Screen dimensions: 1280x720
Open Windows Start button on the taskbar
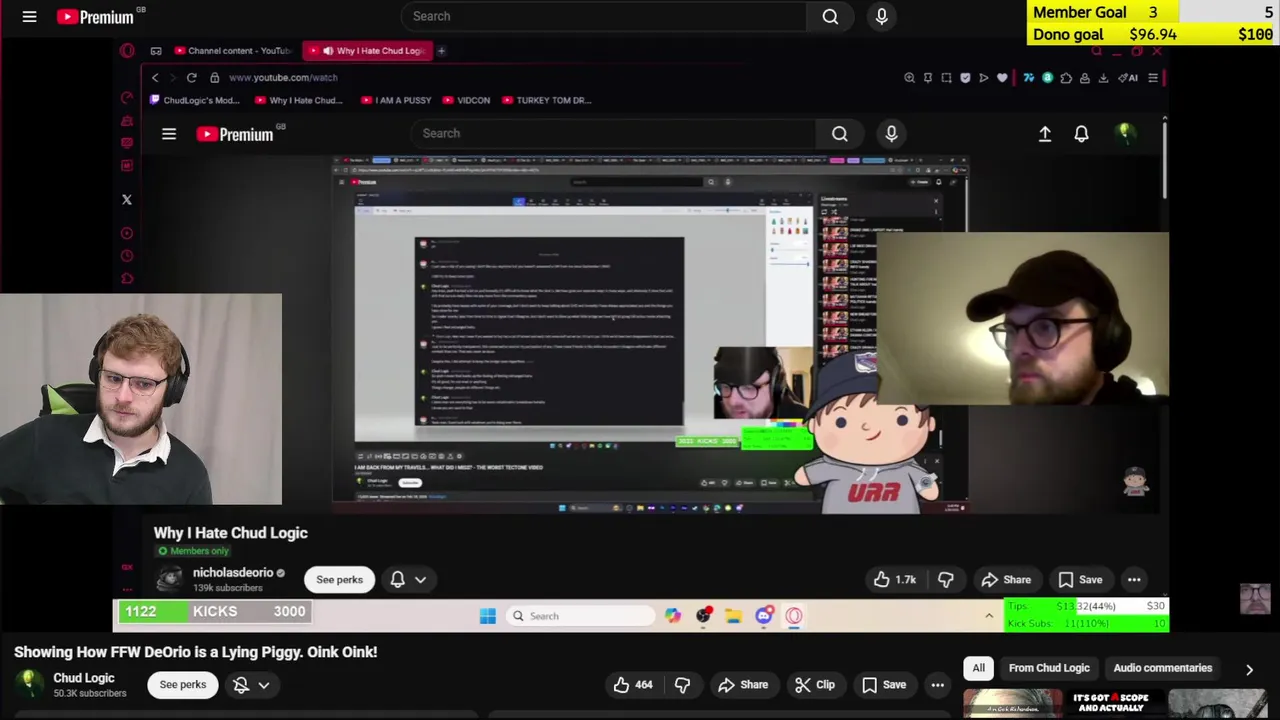[487, 616]
